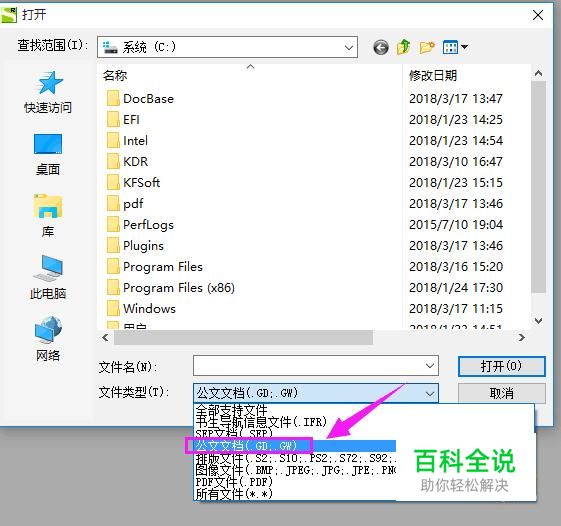The width and height of the screenshot is (561, 526).
Task: Choose 排版文件(.S2;.S10...) option
Action: 295,458
